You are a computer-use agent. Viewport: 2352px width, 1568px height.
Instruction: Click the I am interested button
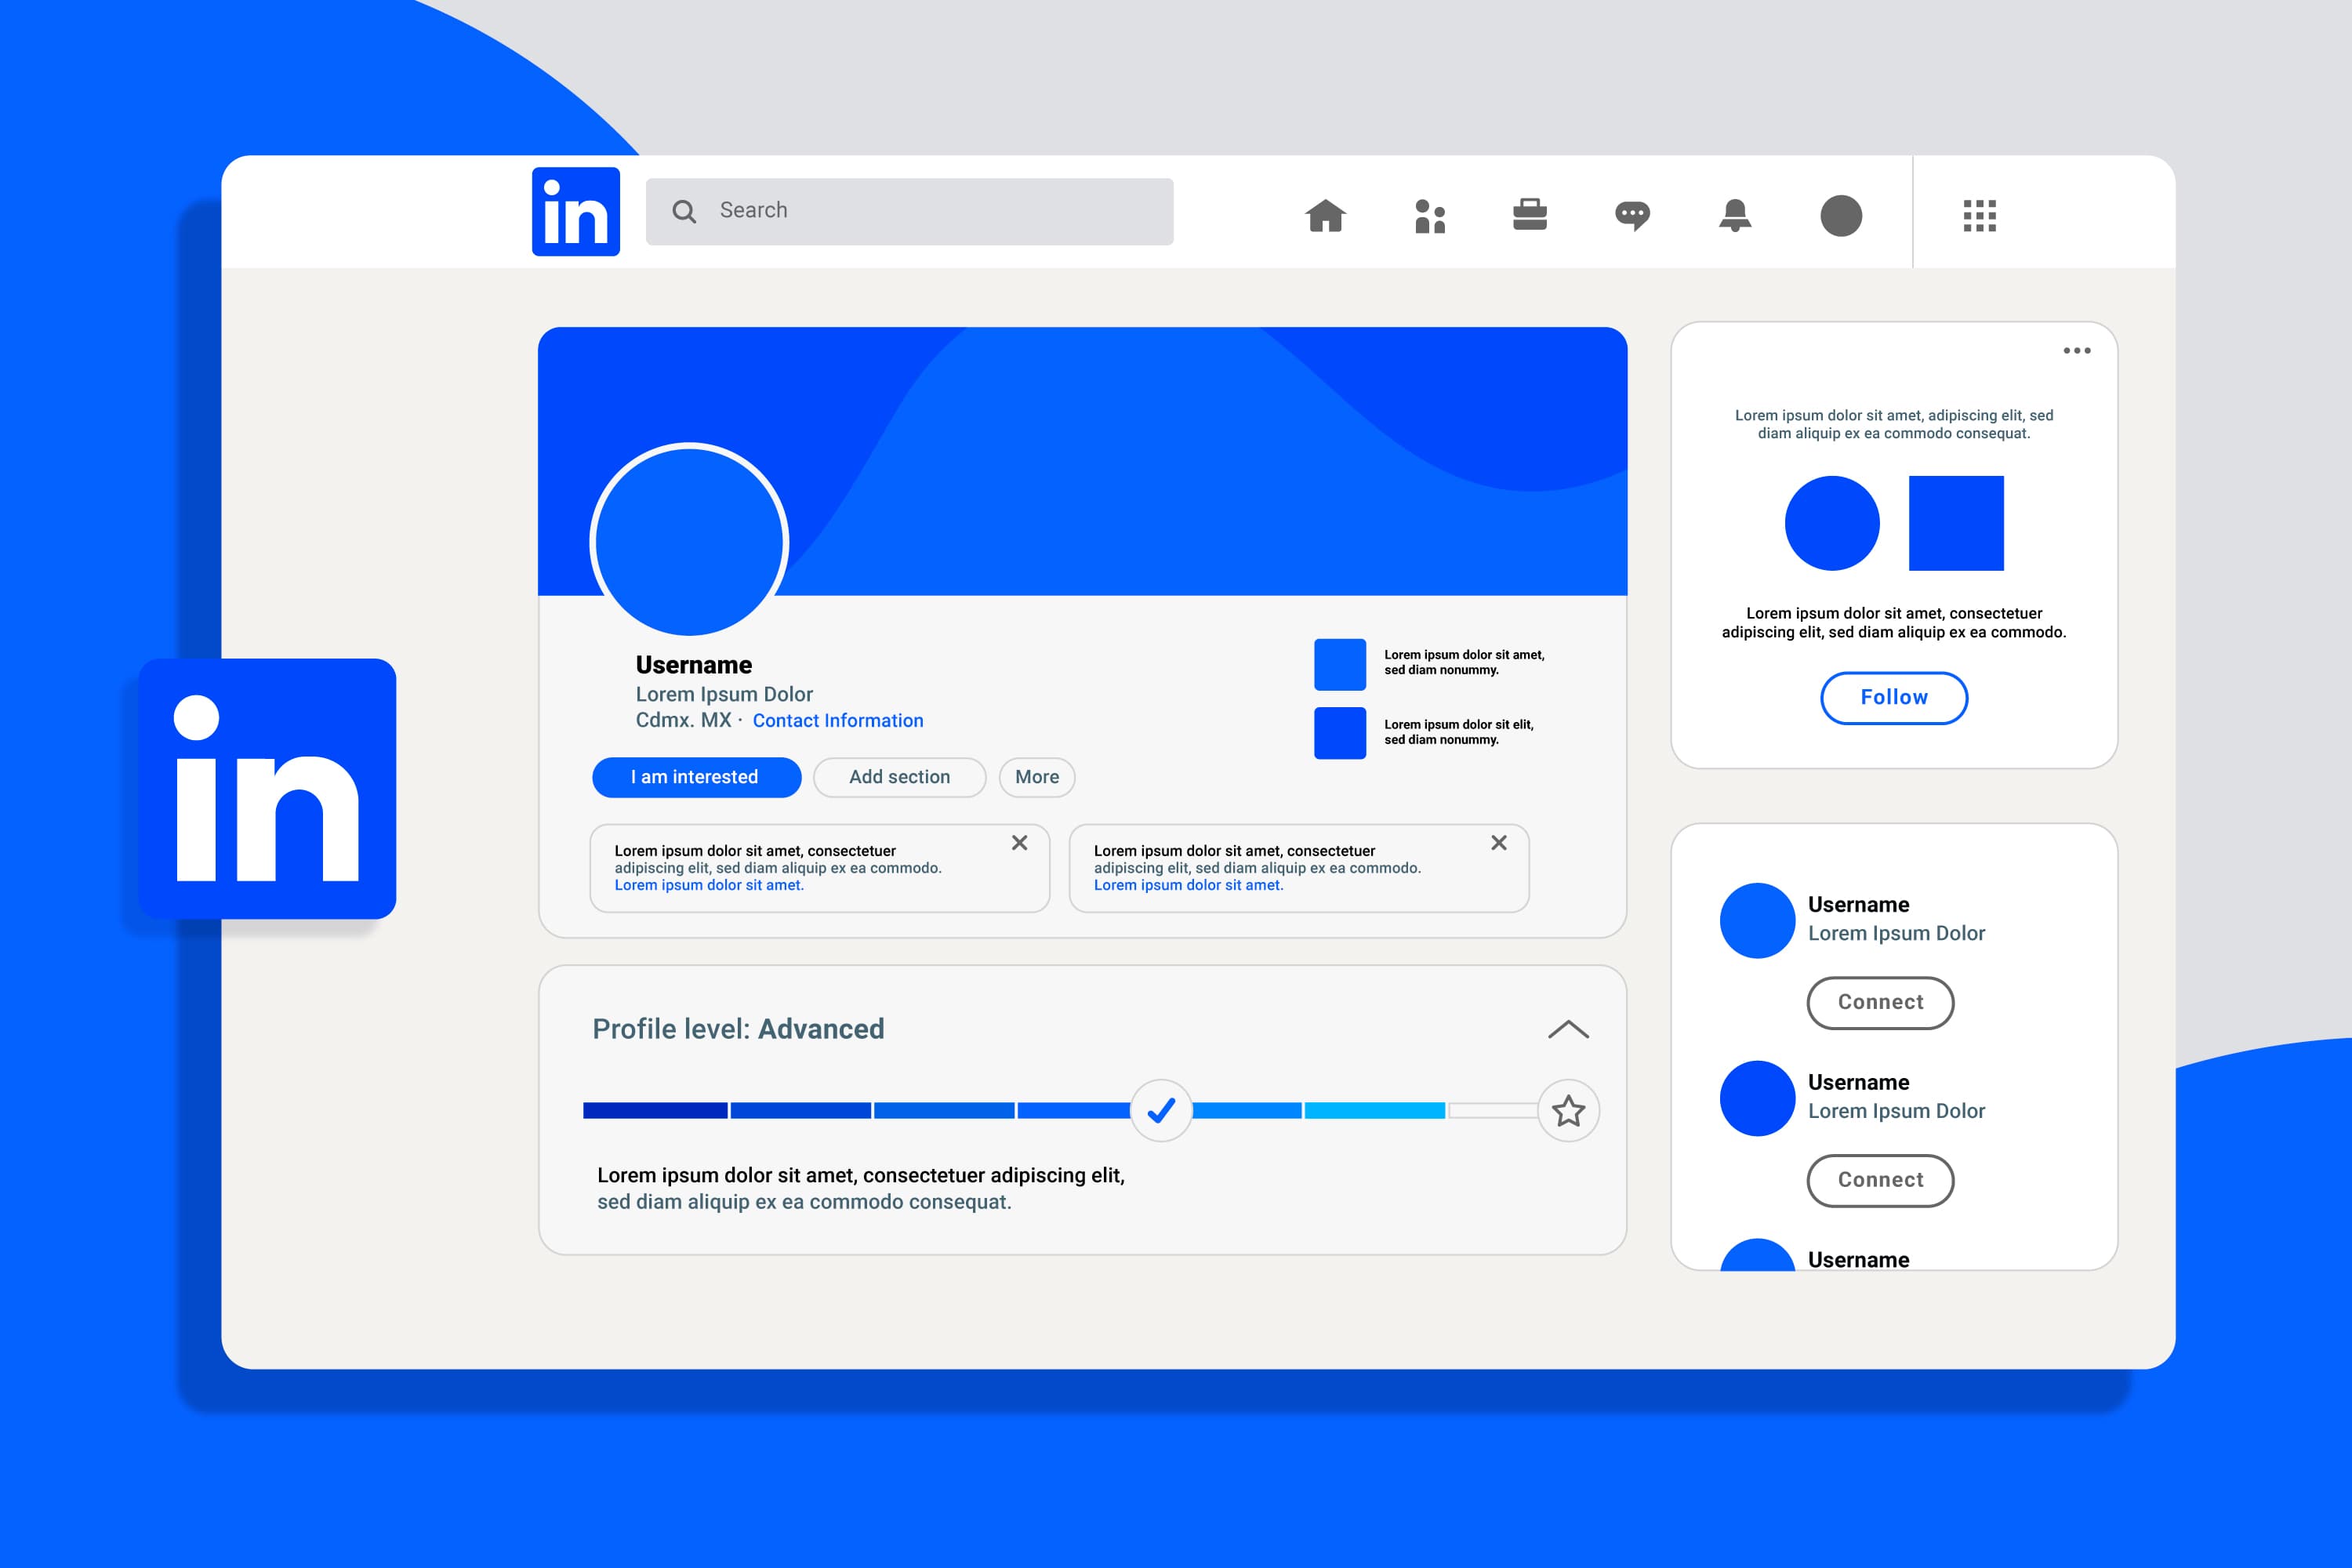click(x=693, y=777)
